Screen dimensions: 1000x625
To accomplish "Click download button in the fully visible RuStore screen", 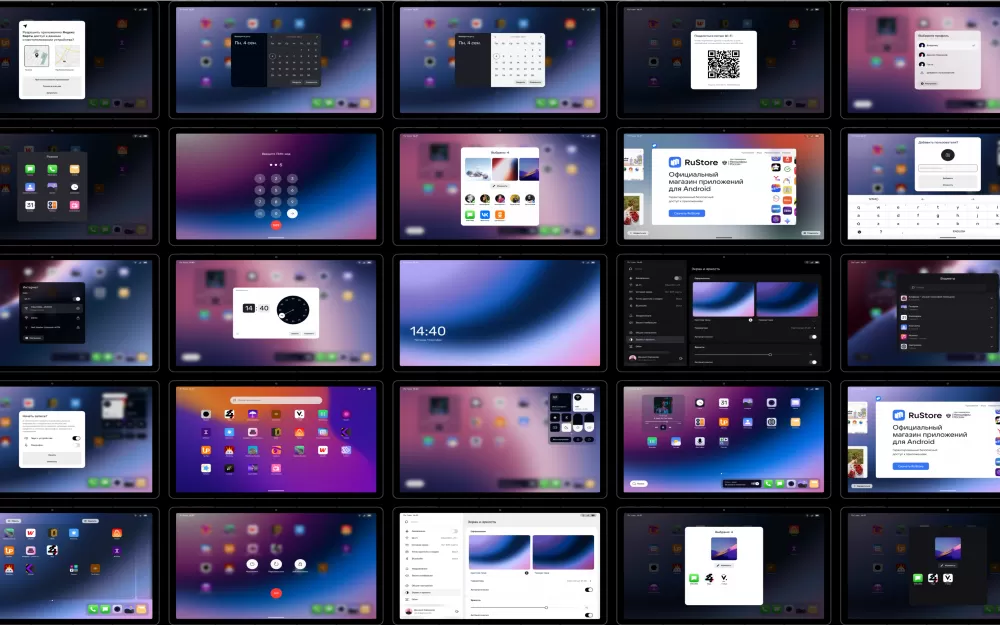I will (687, 213).
